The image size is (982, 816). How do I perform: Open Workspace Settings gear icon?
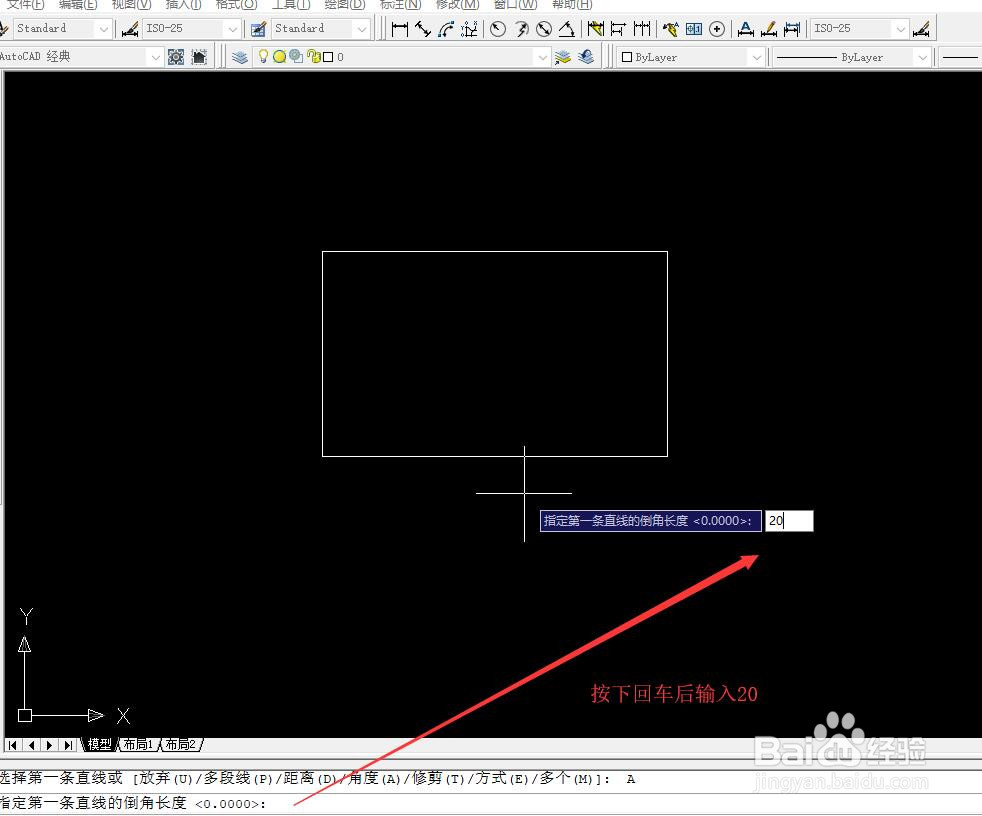[176, 57]
